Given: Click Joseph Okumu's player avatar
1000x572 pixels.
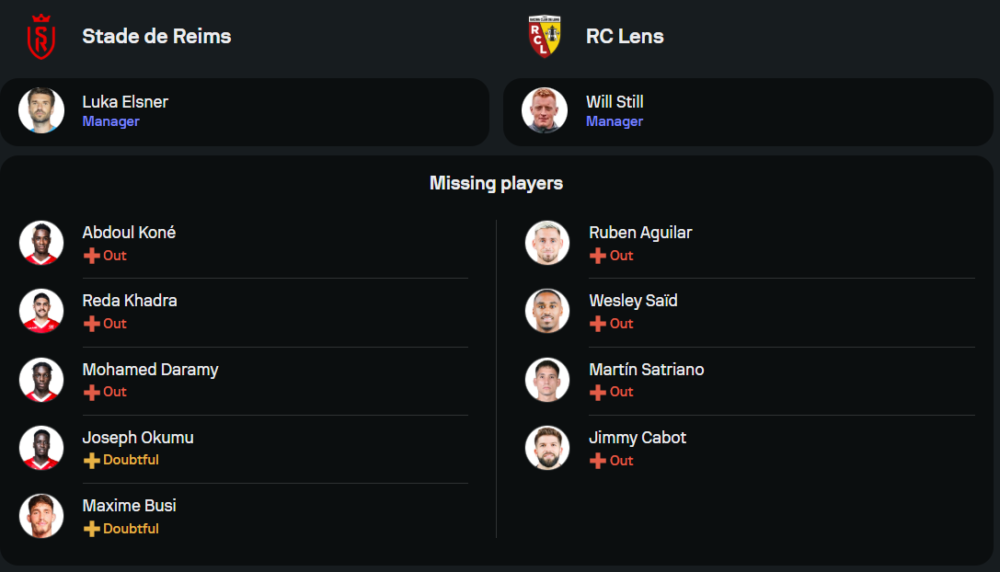Looking at the screenshot, I should [x=41, y=448].
